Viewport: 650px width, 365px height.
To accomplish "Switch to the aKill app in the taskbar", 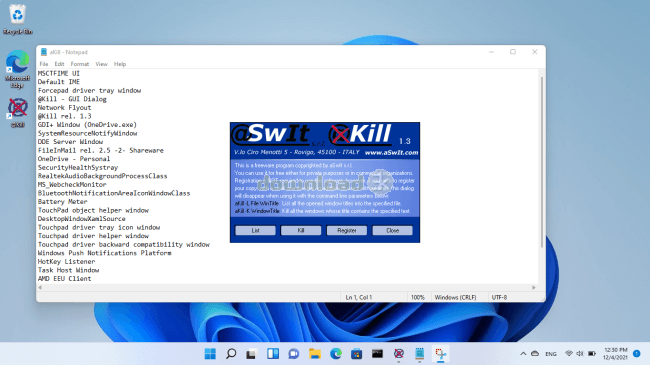I will pyautogui.click(x=399, y=354).
